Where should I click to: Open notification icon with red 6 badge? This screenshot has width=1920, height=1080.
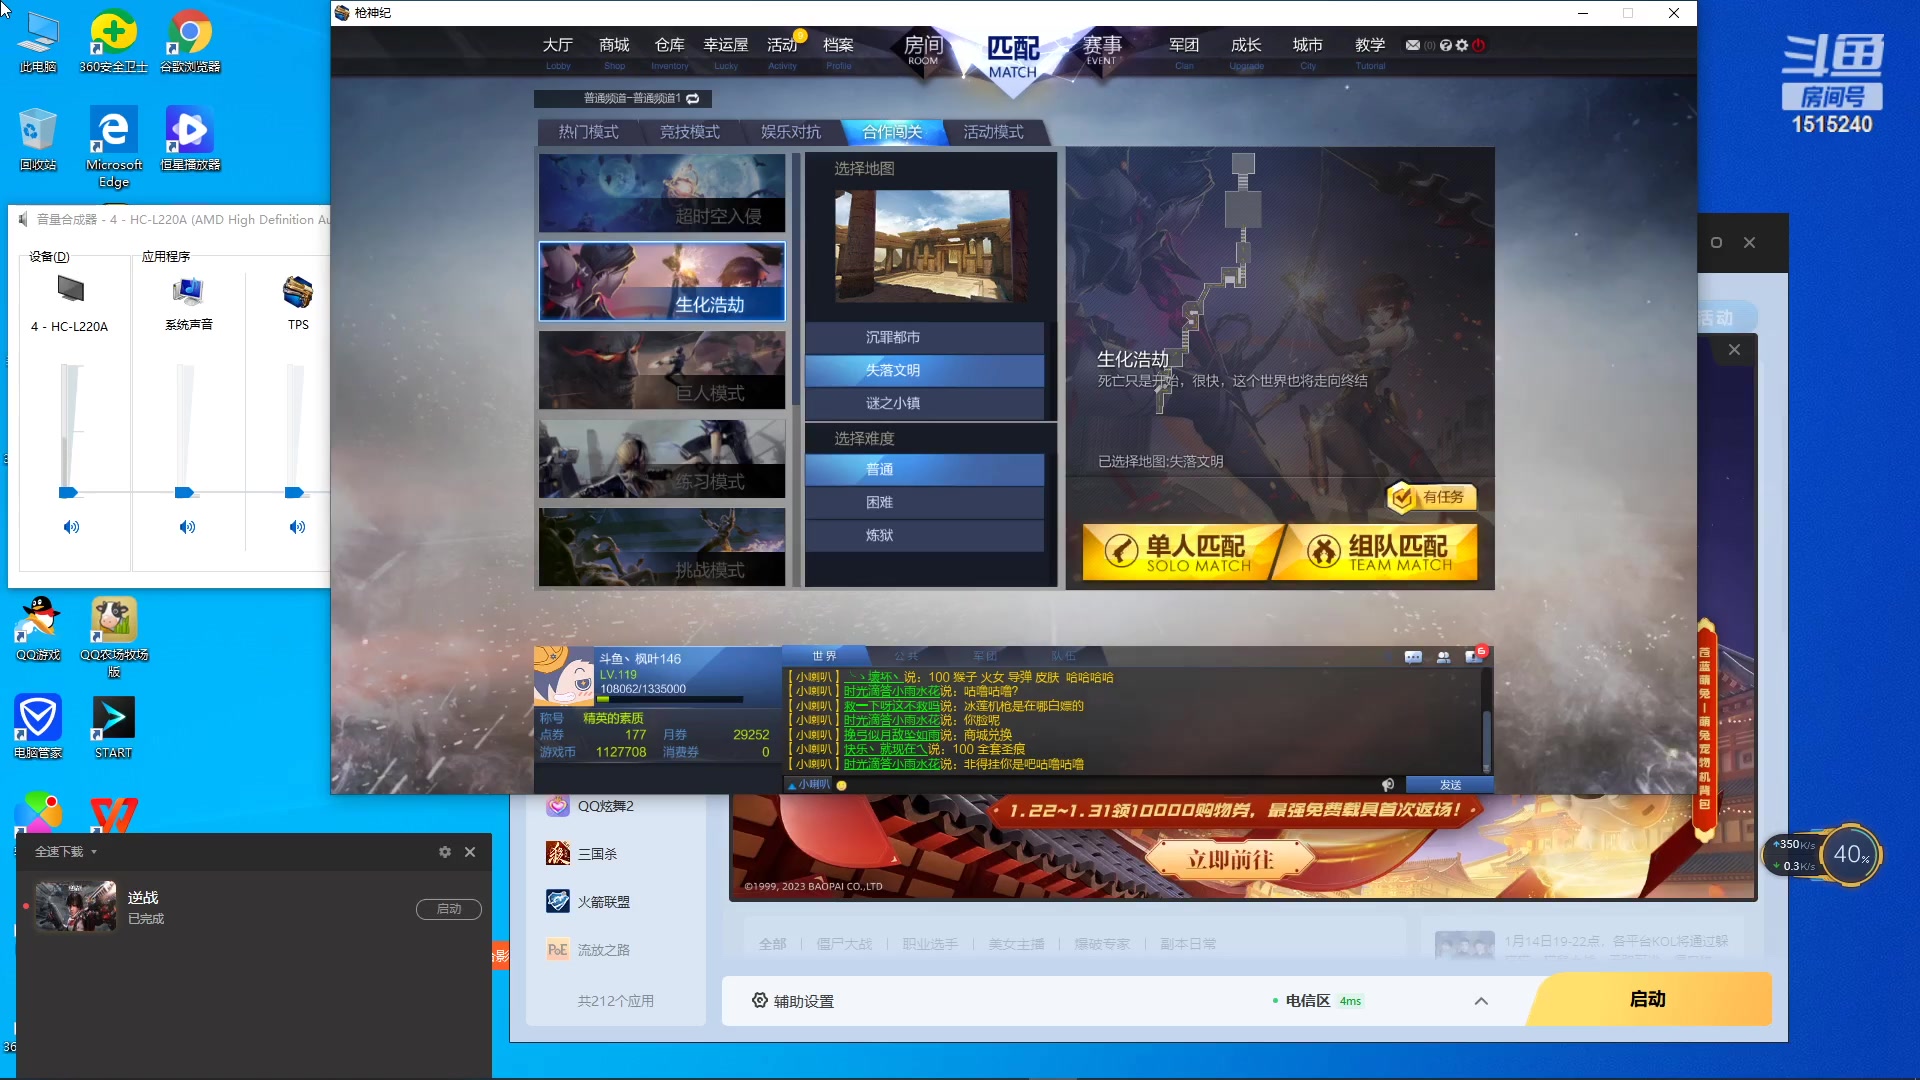click(x=1474, y=656)
